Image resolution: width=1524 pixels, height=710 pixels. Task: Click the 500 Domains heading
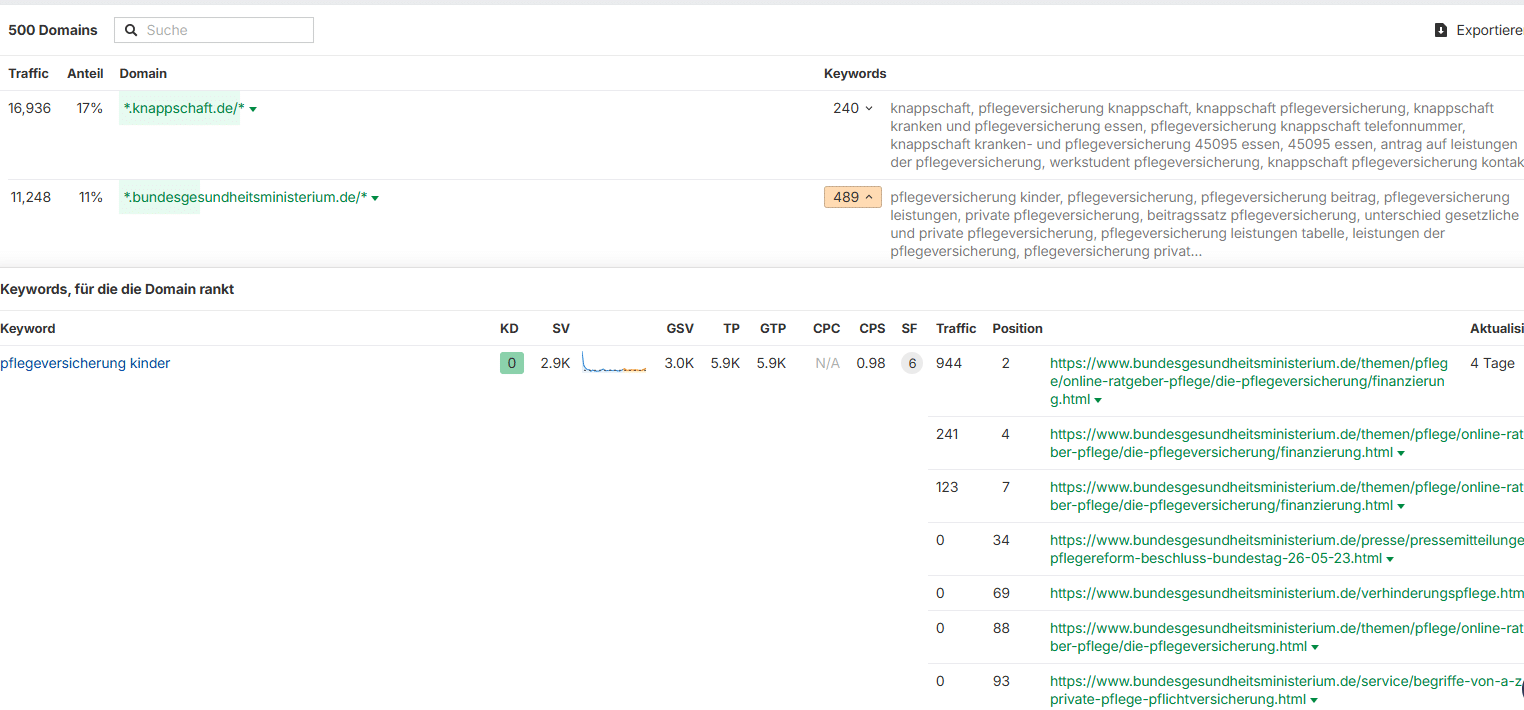(x=53, y=30)
